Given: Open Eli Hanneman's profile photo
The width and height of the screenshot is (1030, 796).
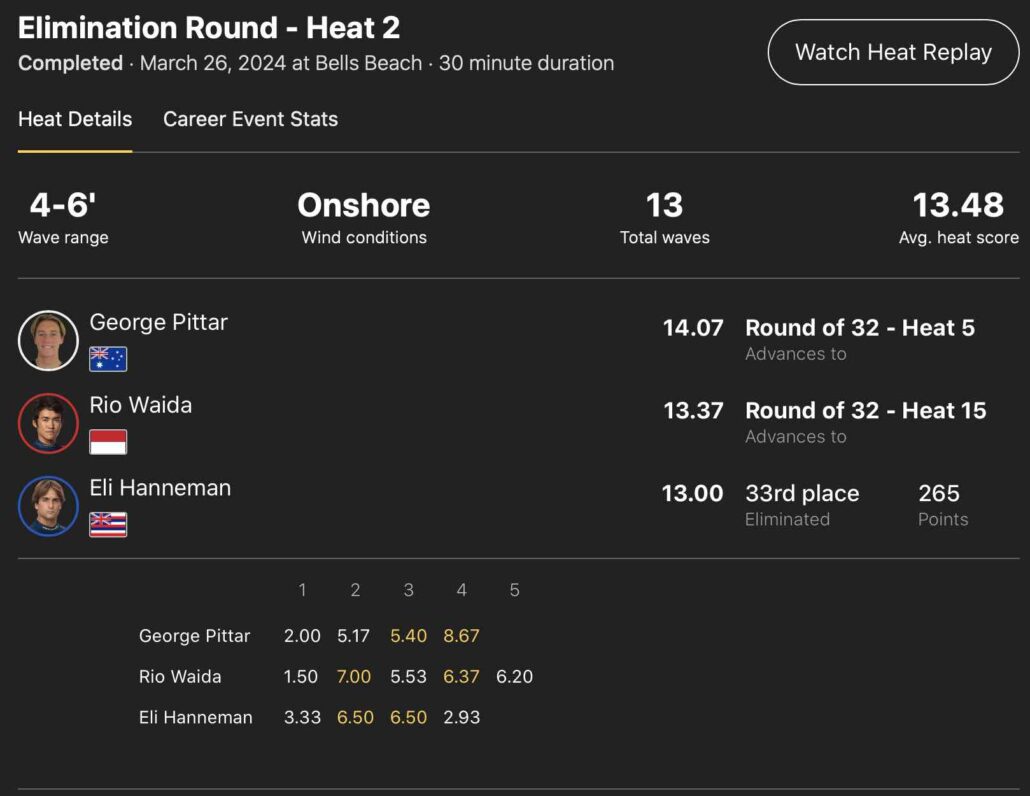Looking at the screenshot, I should (x=48, y=506).
